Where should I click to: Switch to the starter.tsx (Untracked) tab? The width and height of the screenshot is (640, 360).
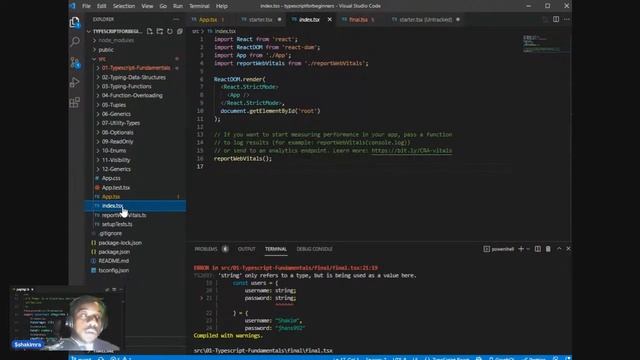click(x=425, y=20)
